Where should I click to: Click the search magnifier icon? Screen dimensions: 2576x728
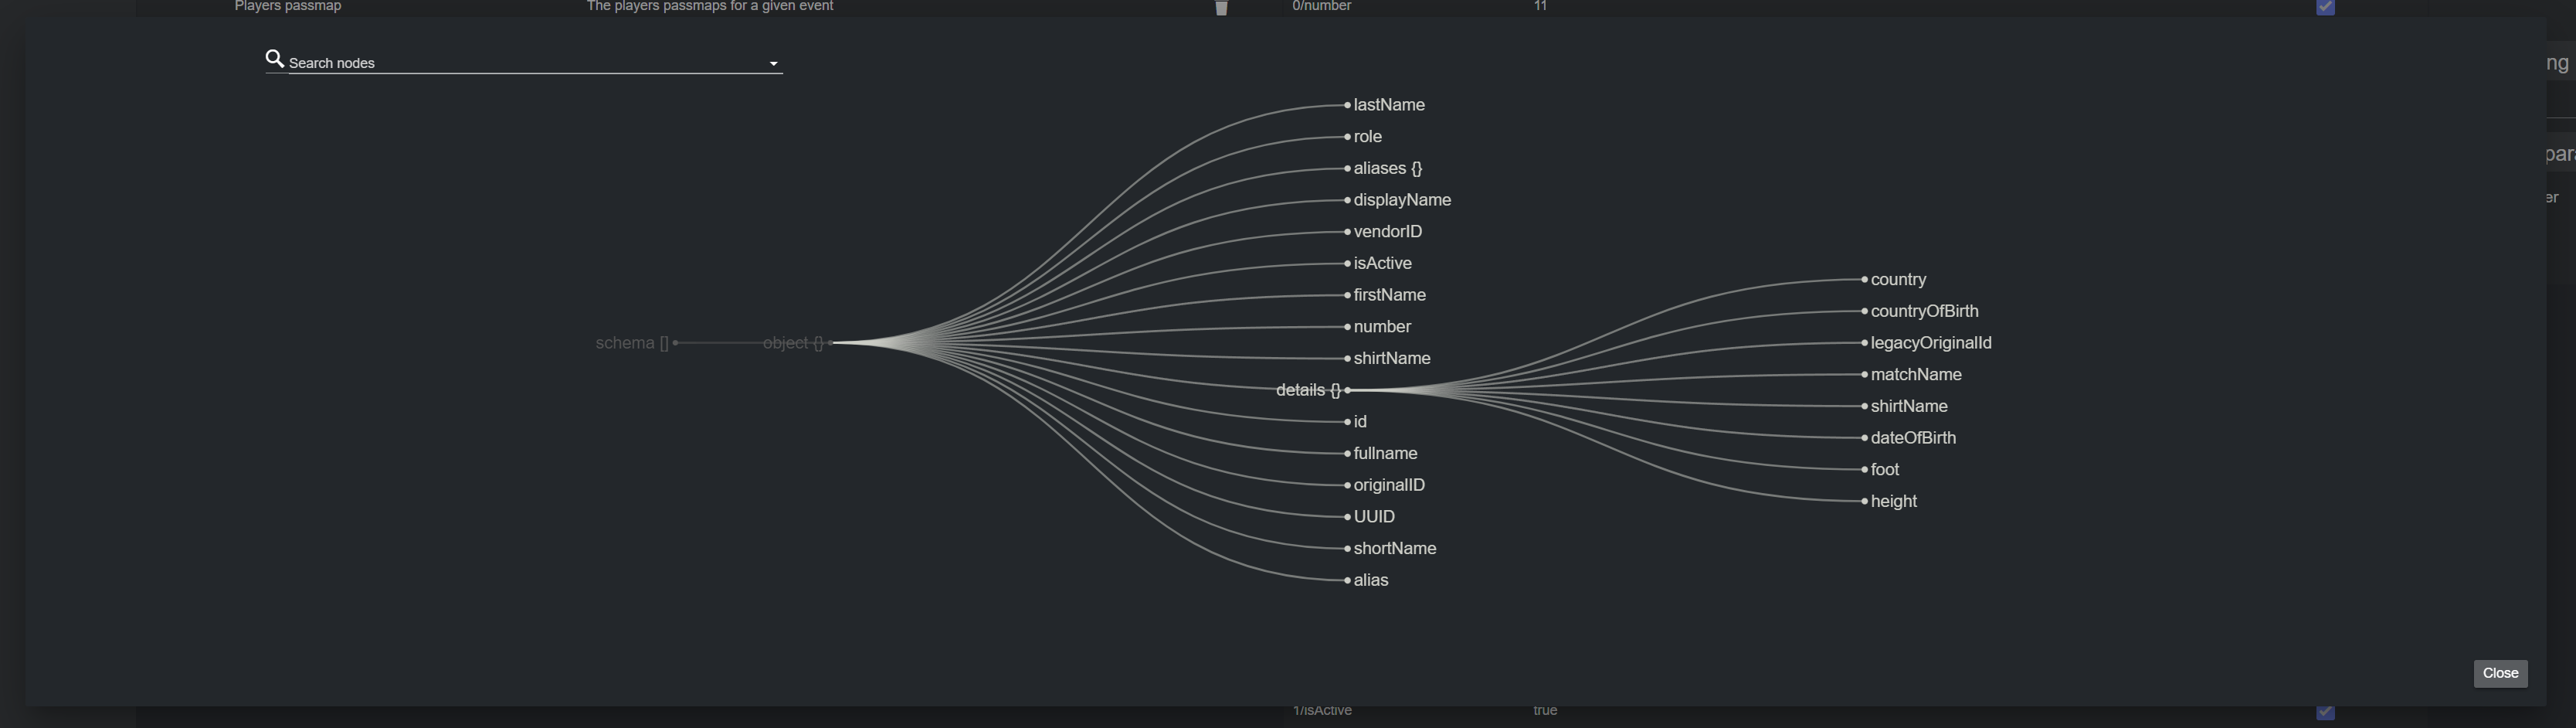(274, 59)
